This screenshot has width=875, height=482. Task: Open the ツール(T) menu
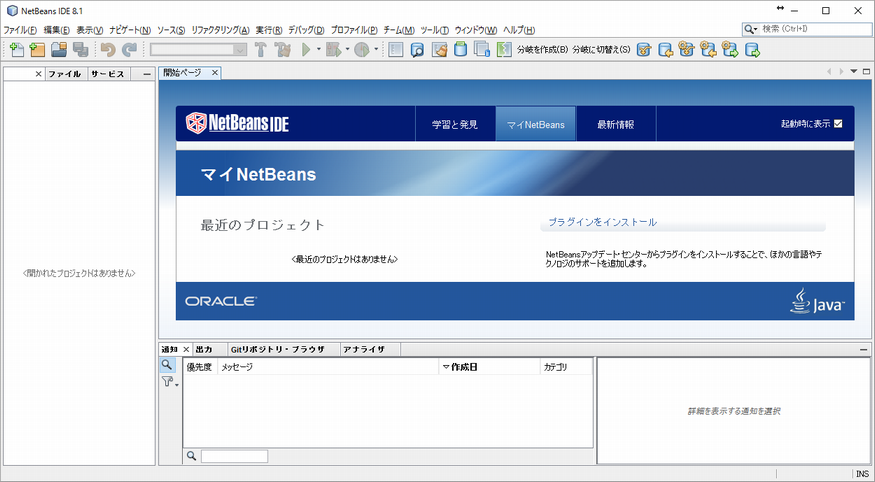tap(434, 30)
